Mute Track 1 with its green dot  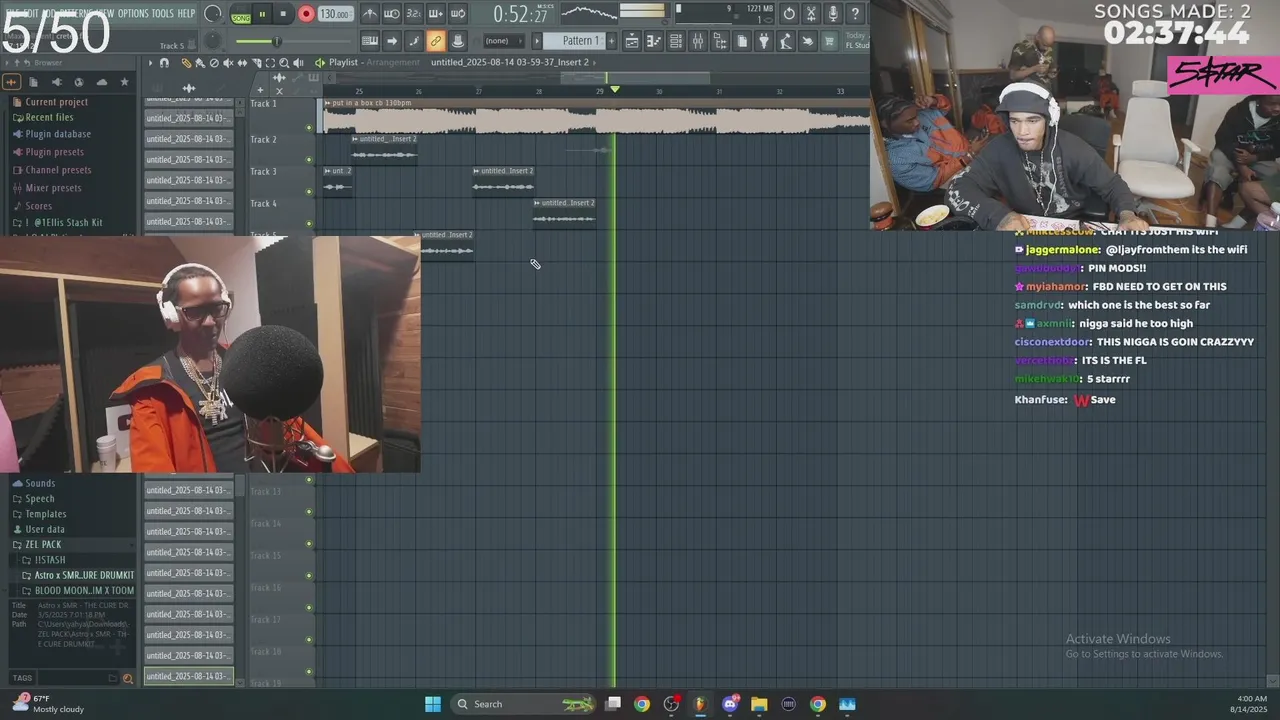pos(309,128)
